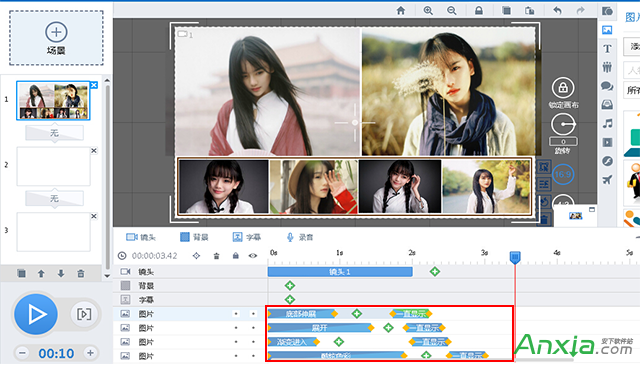This screenshot has width=640, height=365.
Task: Click scroll down arrow of scene list
Action: click(x=107, y=276)
